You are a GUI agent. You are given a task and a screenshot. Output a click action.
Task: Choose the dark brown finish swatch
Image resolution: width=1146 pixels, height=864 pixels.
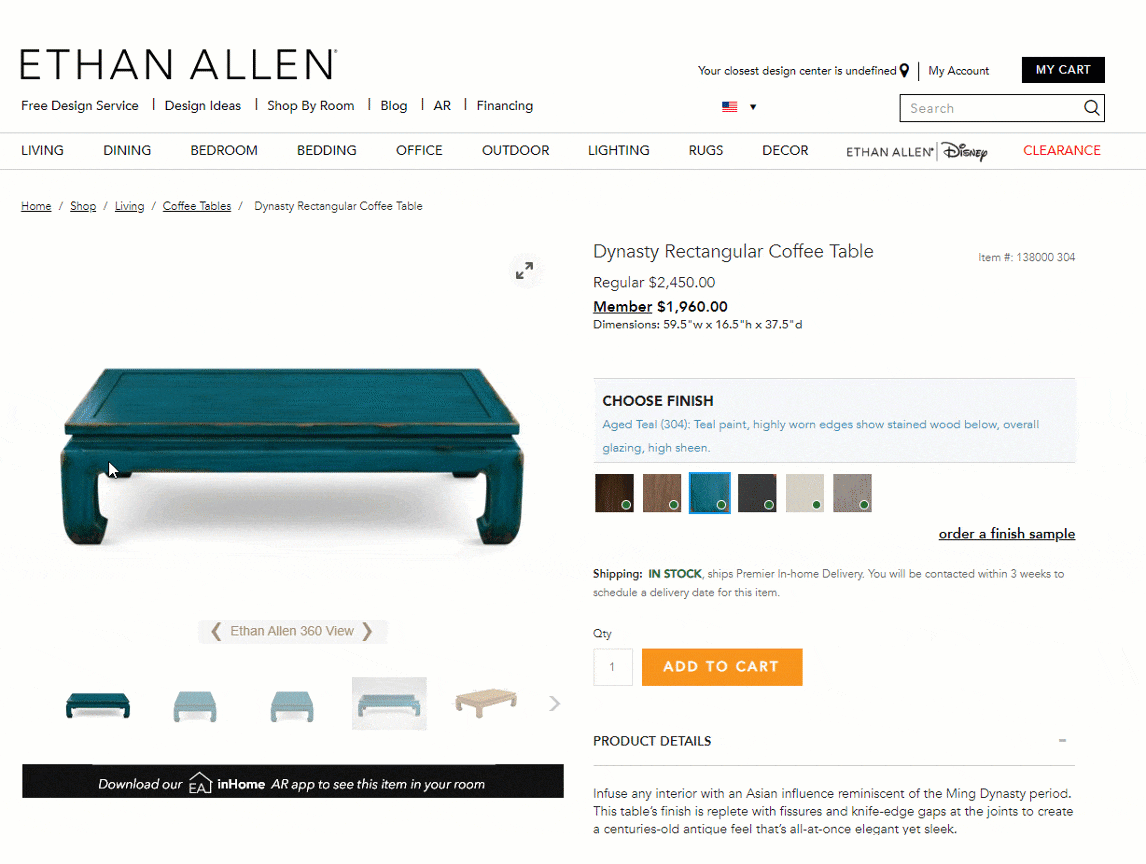click(x=614, y=493)
